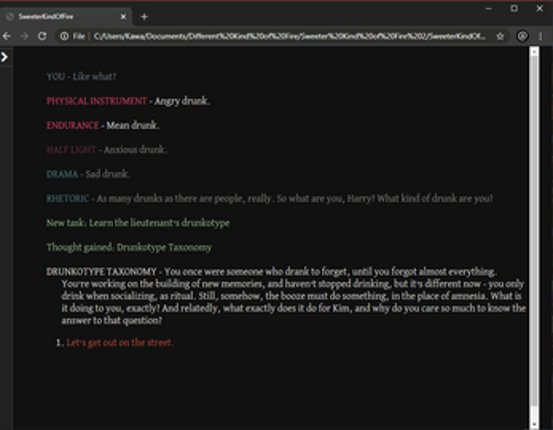Click the "DRAMA" speaker name
This screenshot has width=553, height=430.
[x=62, y=174]
